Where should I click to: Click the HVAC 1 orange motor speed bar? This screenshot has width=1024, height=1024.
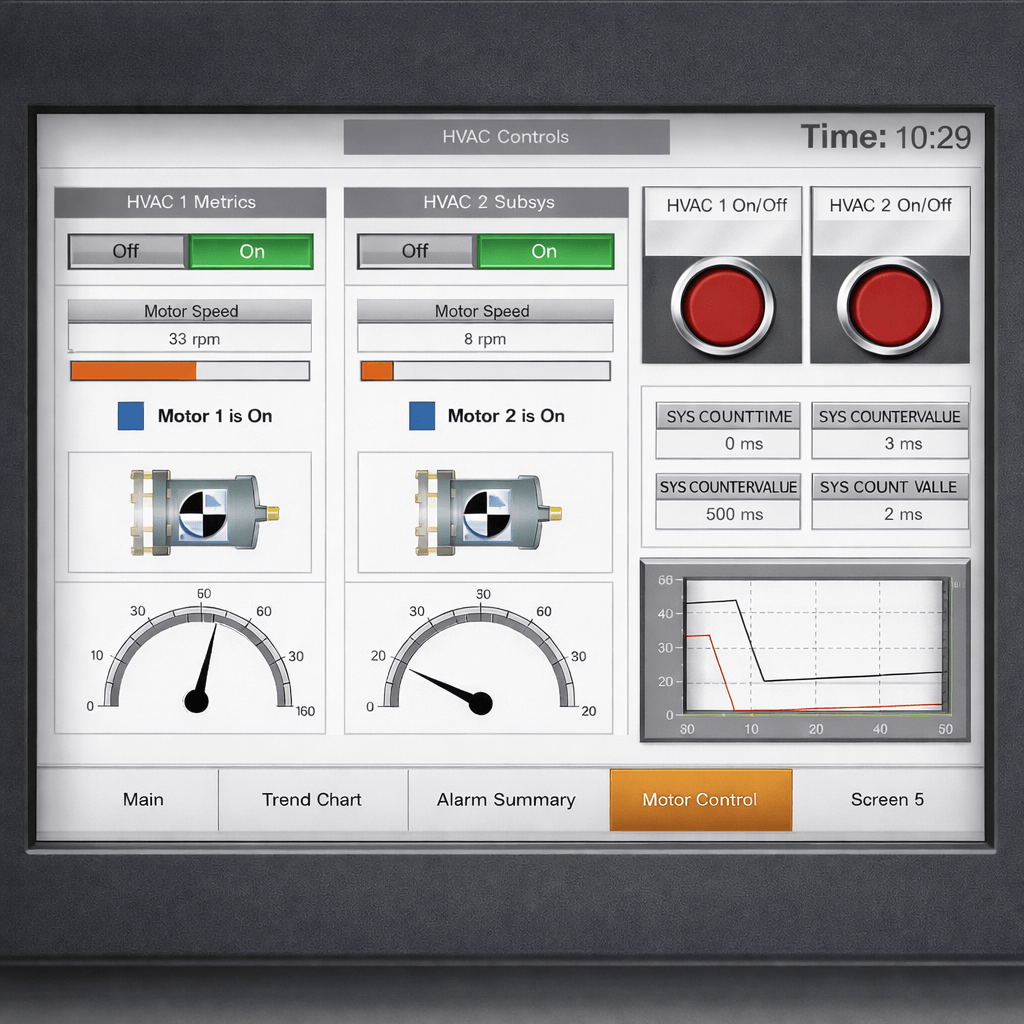click(x=134, y=371)
